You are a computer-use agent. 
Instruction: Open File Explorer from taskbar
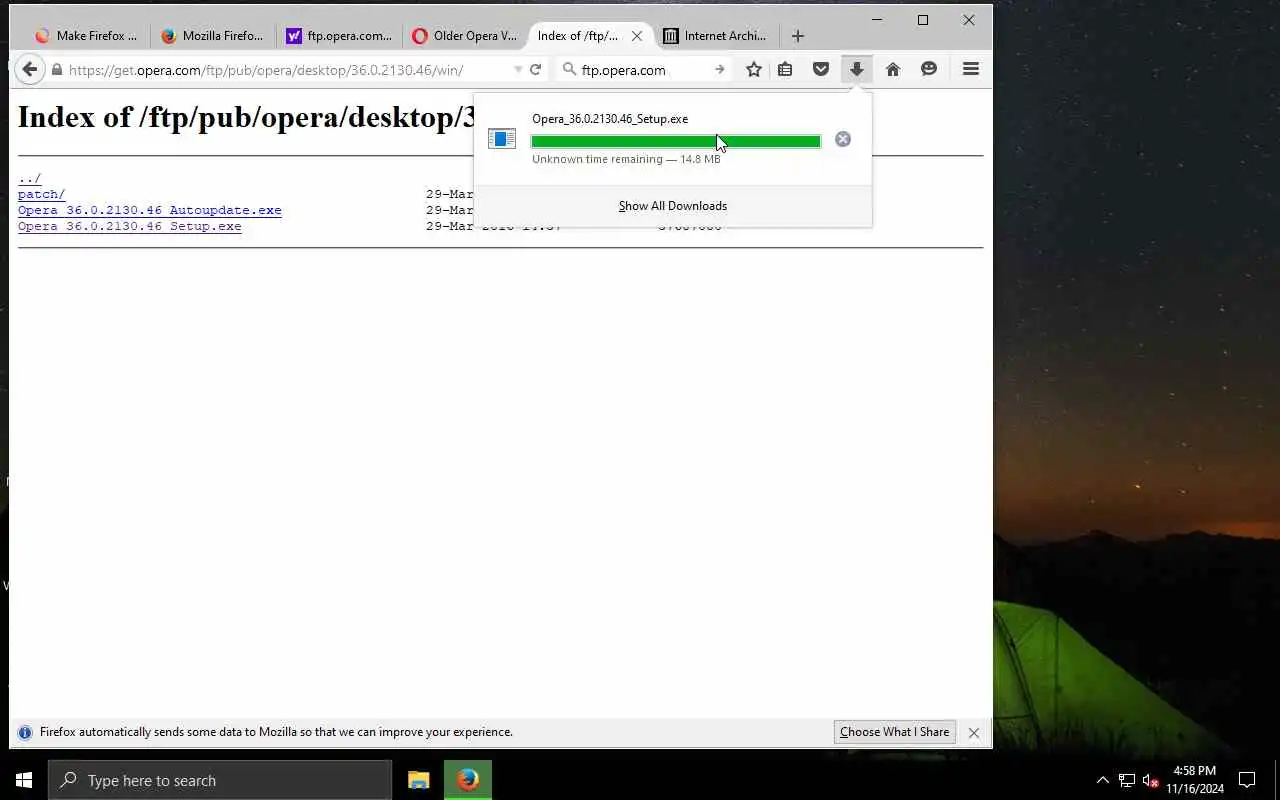pyautogui.click(x=419, y=780)
